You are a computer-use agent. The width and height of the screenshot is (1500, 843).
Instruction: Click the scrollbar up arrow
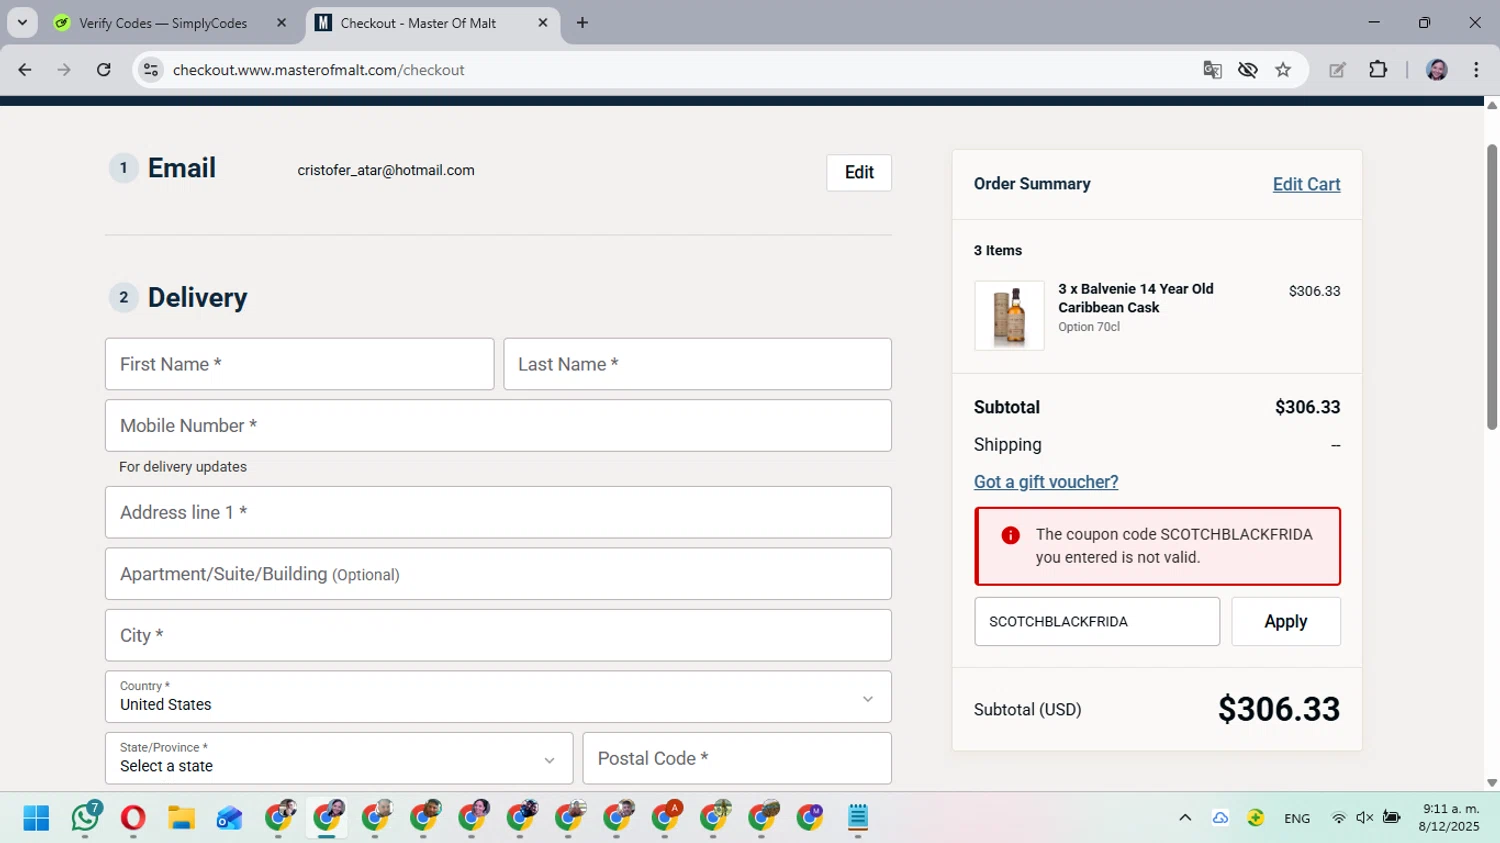coord(1492,105)
